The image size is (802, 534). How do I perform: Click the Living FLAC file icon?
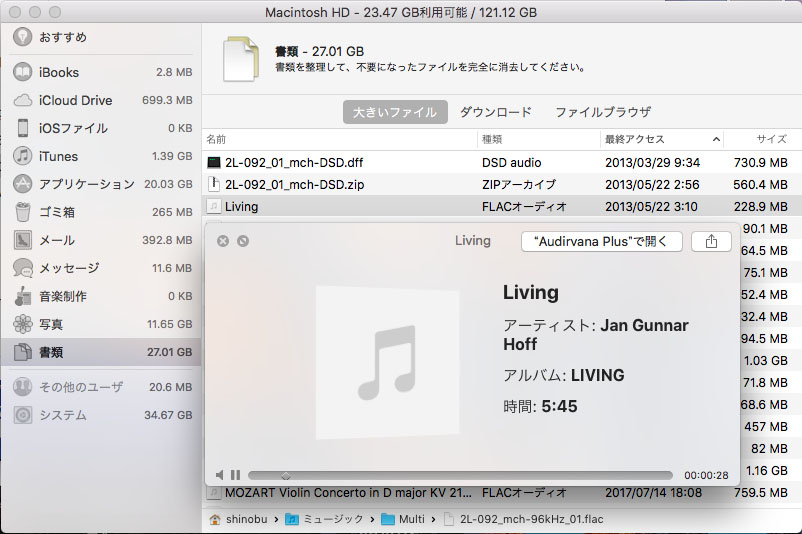click(214, 206)
